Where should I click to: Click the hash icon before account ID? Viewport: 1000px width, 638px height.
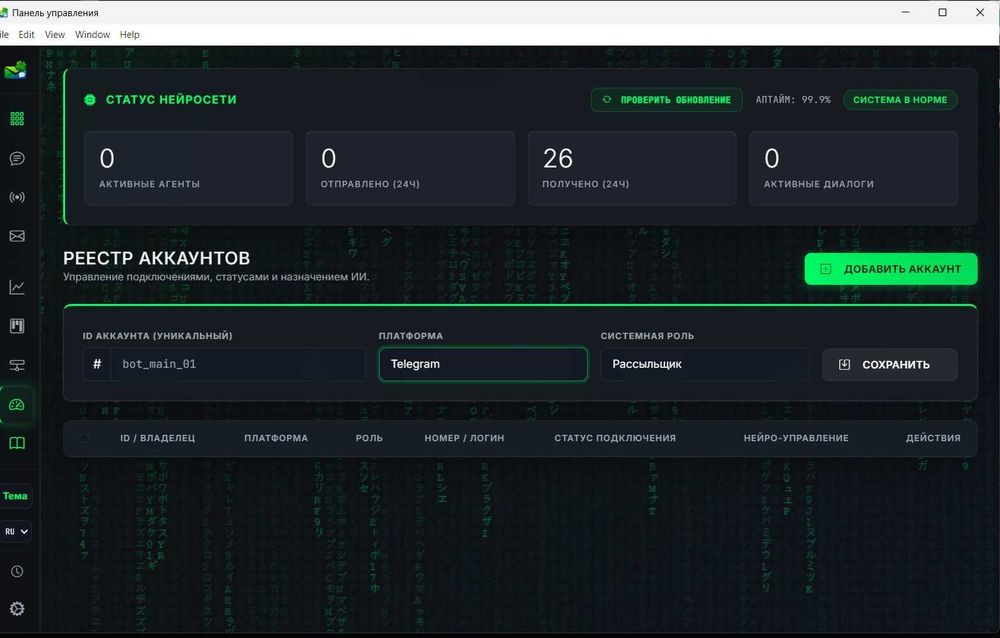(97, 364)
